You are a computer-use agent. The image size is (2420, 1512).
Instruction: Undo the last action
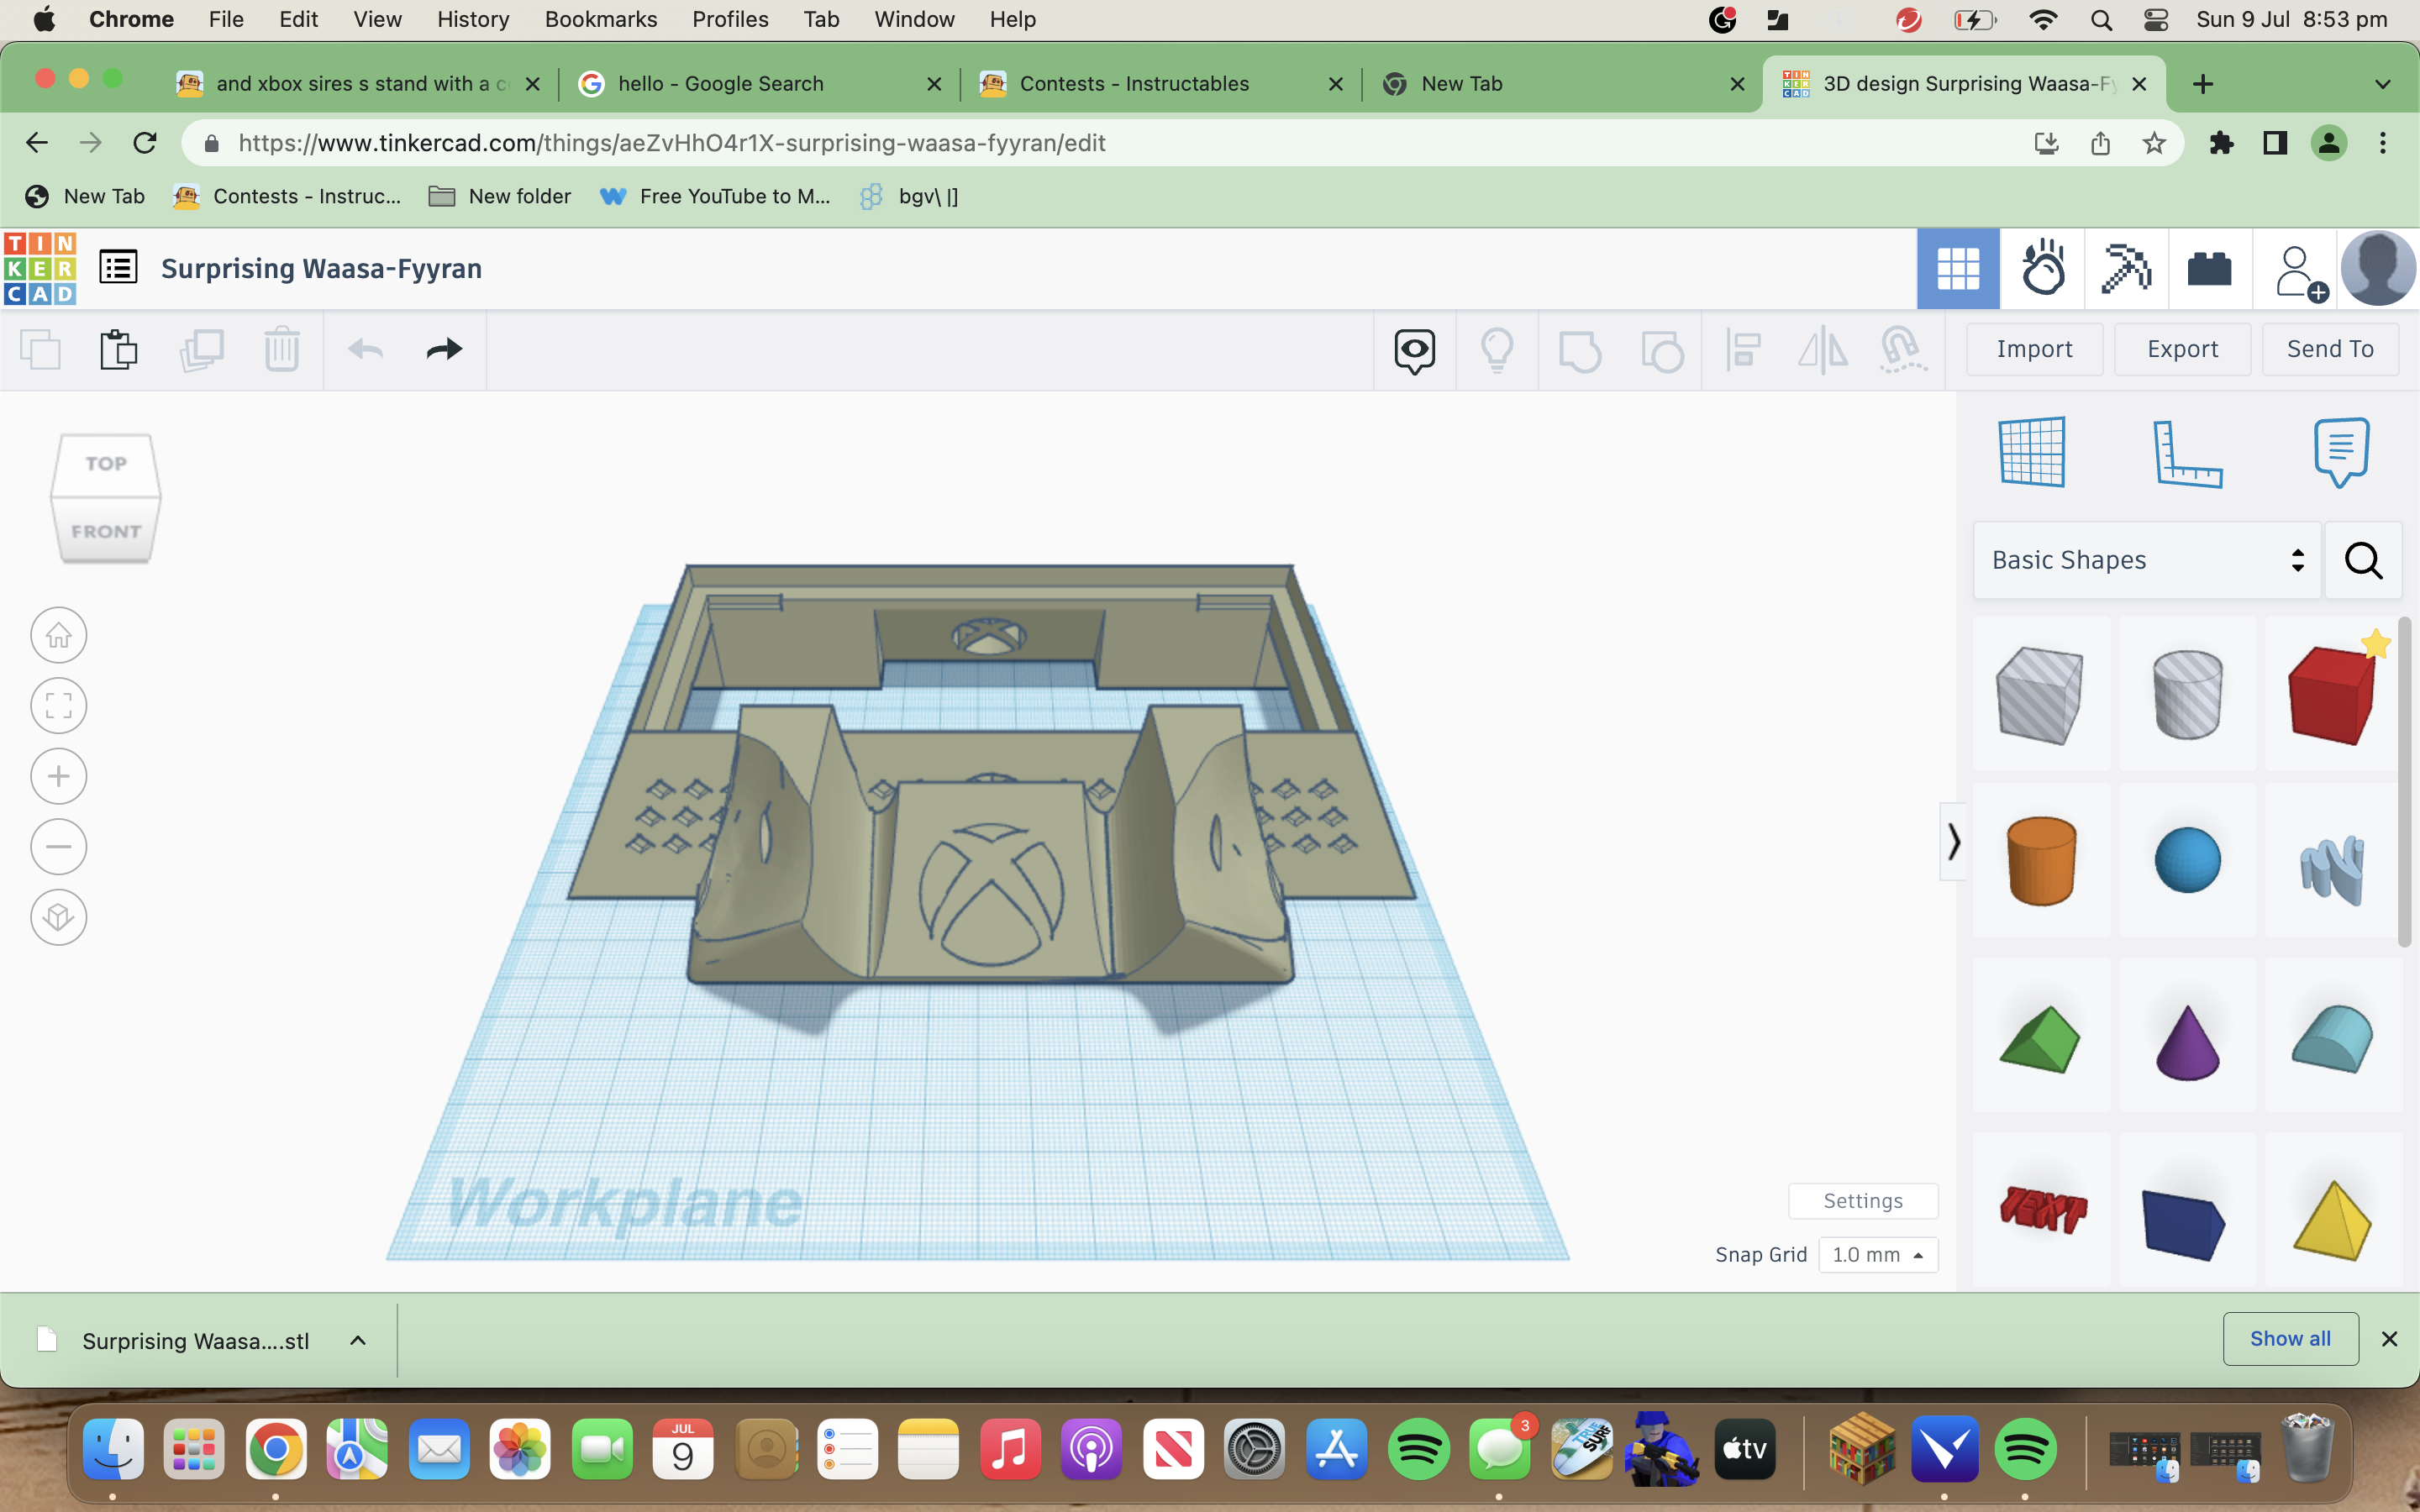pyautogui.click(x=365, y=350)
